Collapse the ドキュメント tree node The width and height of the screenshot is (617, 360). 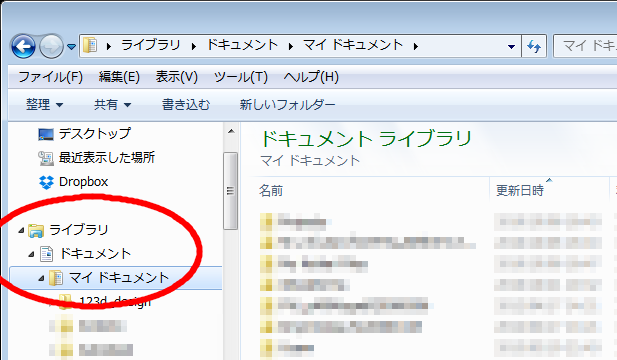[x=31, y=255]
